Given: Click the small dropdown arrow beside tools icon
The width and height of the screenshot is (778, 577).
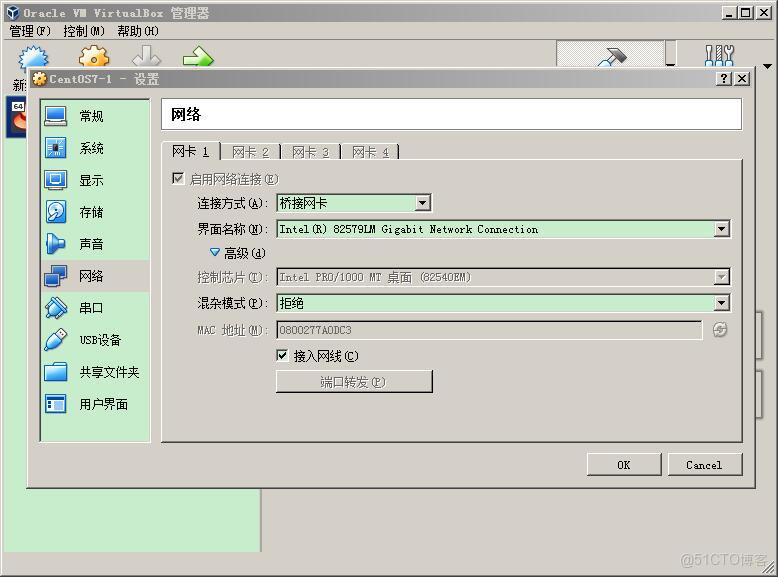Looking at the screenshot, I should (767, 65).
